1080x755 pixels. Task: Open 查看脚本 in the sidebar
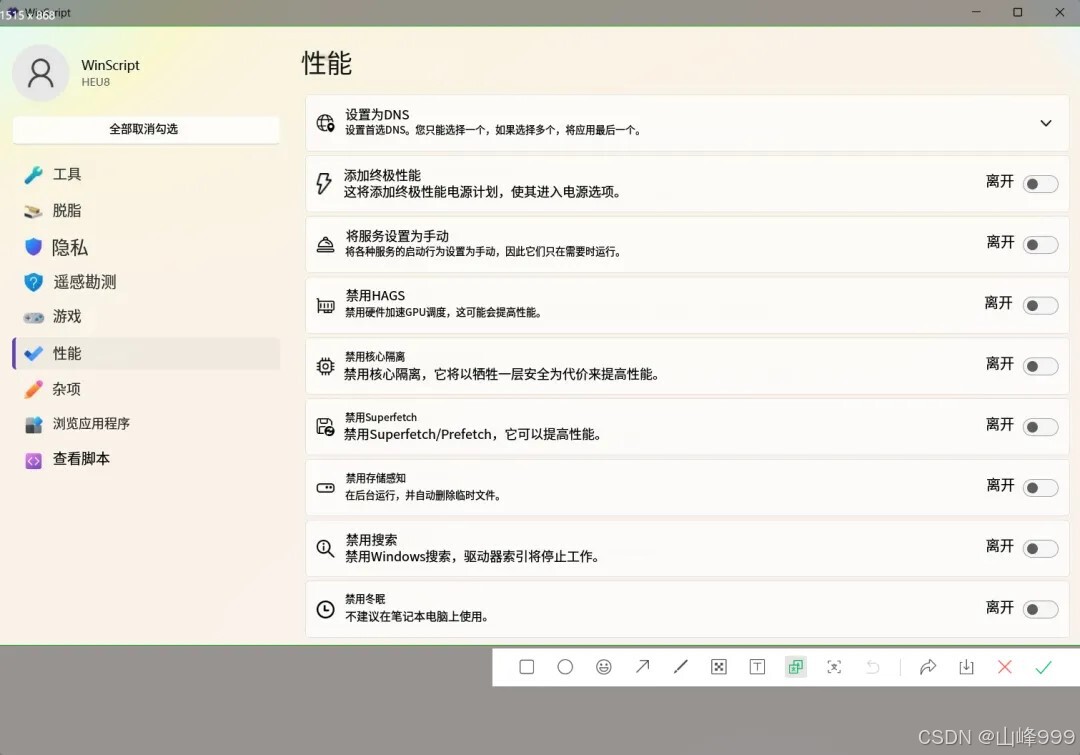[146, 459]
